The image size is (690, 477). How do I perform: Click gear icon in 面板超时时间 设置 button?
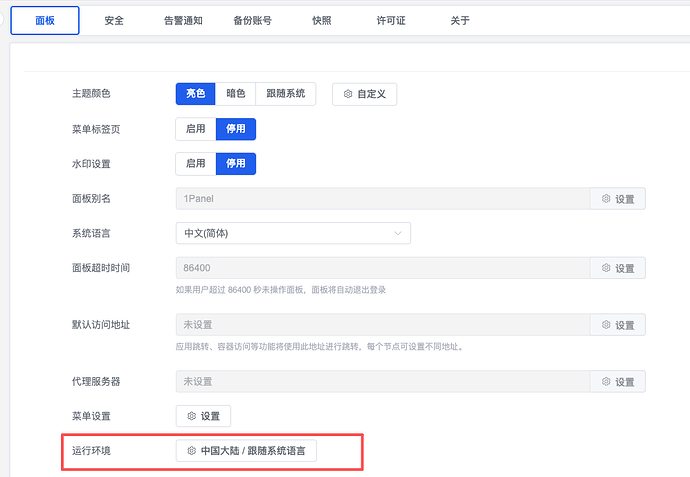(x=606, y=268)
